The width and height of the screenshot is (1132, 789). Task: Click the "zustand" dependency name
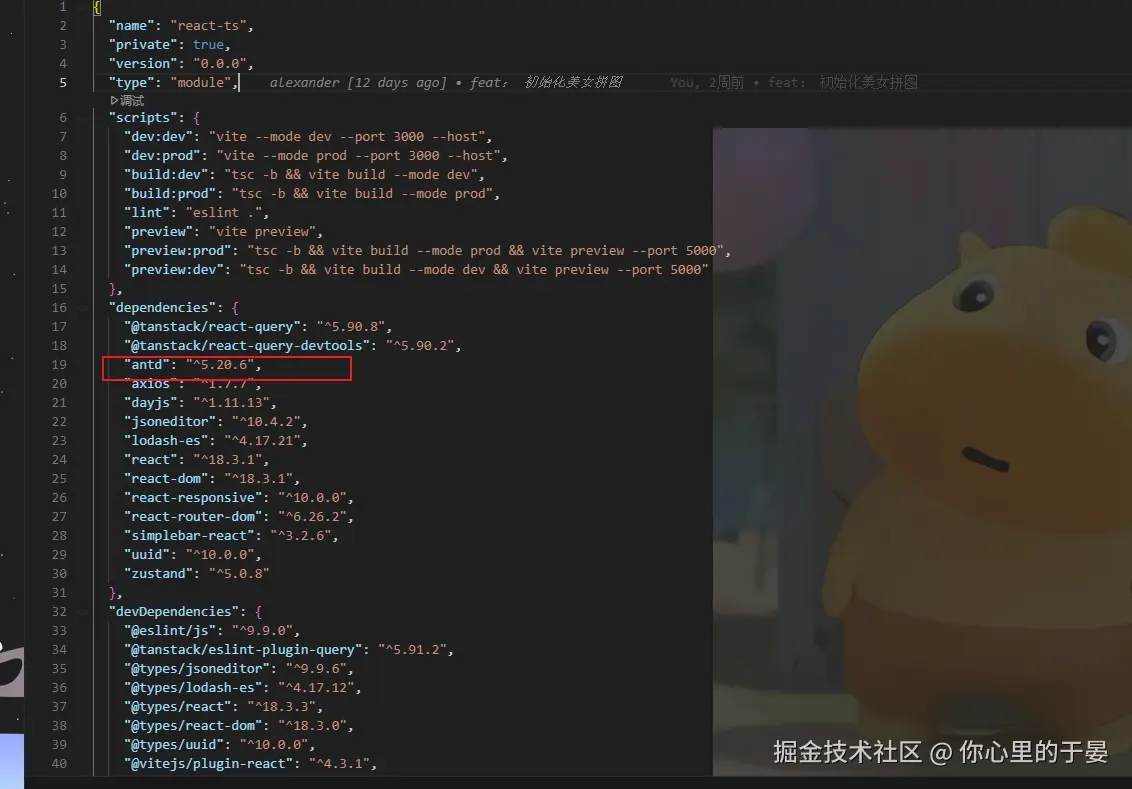(x=158, y=573)
